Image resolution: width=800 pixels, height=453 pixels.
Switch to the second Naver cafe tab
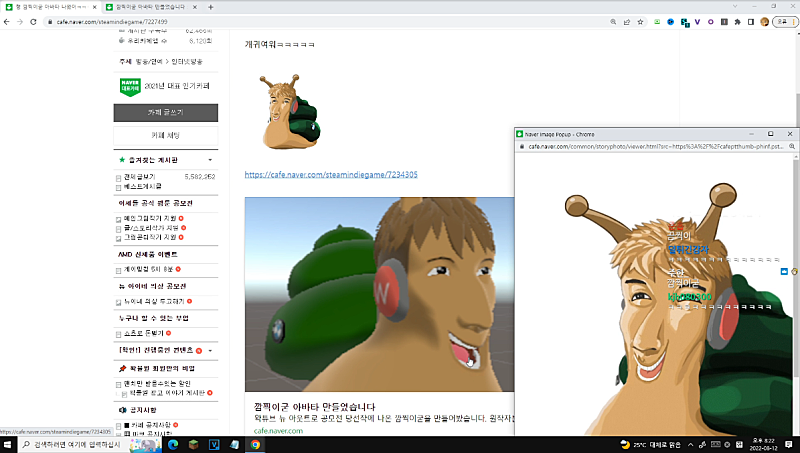(x=152, y=7)
